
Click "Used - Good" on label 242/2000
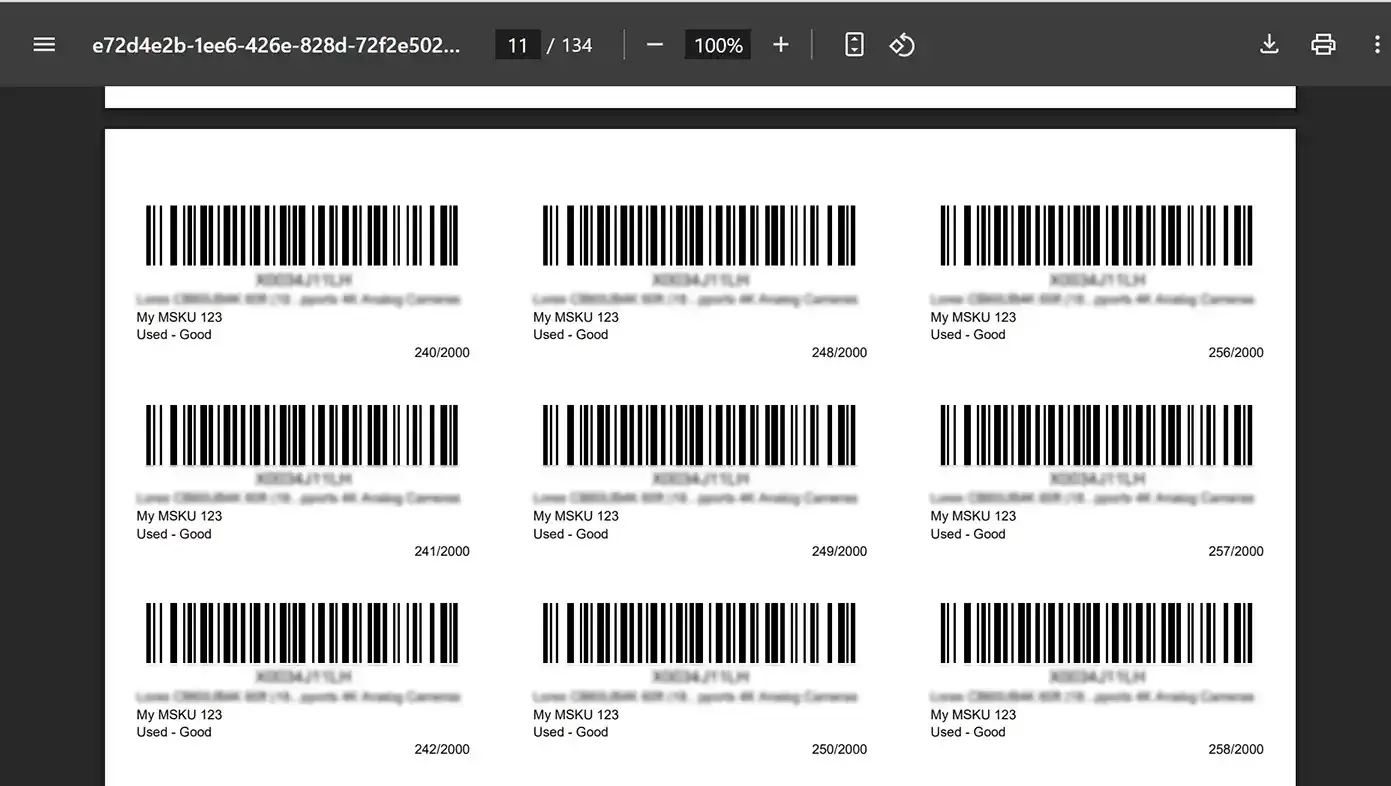174,732
